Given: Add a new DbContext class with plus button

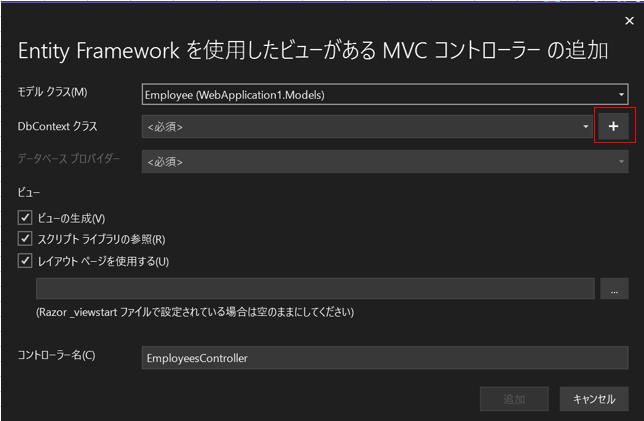Looking at the screenshot, I should pyautogui.click(x=613, y=126).
